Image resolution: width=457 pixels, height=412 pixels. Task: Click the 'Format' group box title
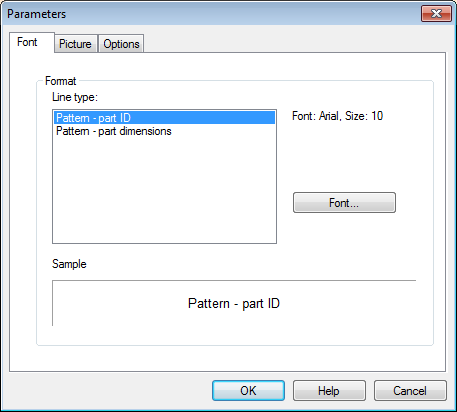point(61,81)
